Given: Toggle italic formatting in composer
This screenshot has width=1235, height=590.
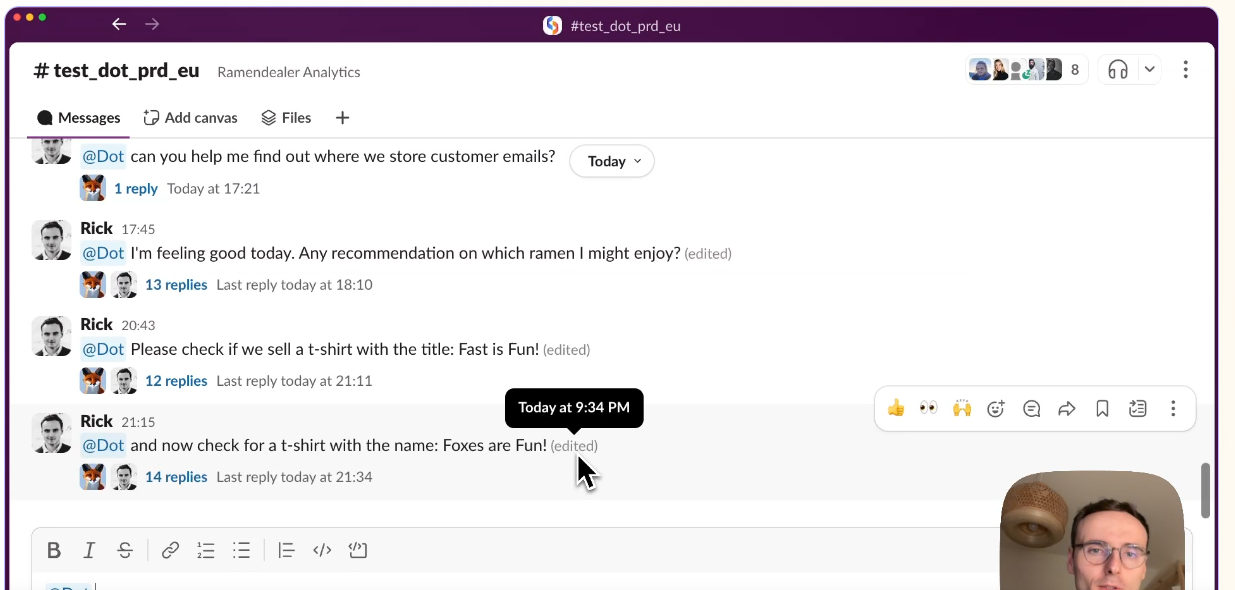Looking at the screenshot, I should (x=89, y=550).
